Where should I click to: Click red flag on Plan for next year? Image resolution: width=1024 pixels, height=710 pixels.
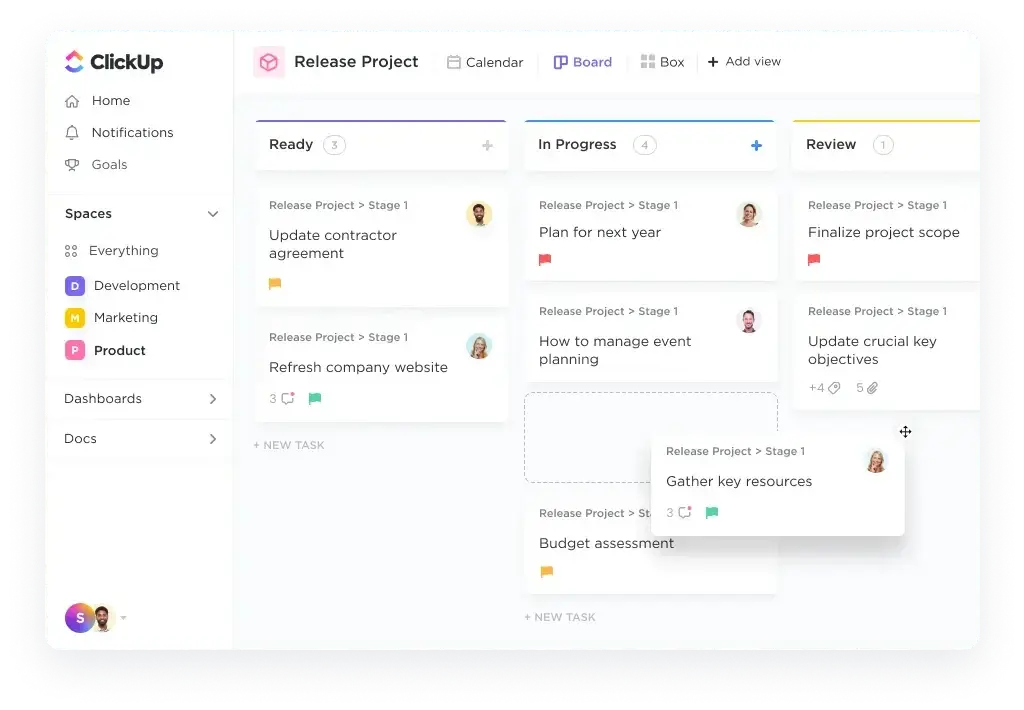(x=545, y=260)
